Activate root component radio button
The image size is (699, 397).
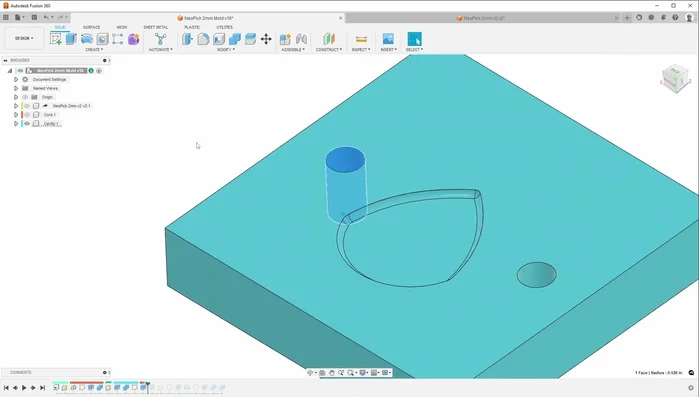click(99, 70)
